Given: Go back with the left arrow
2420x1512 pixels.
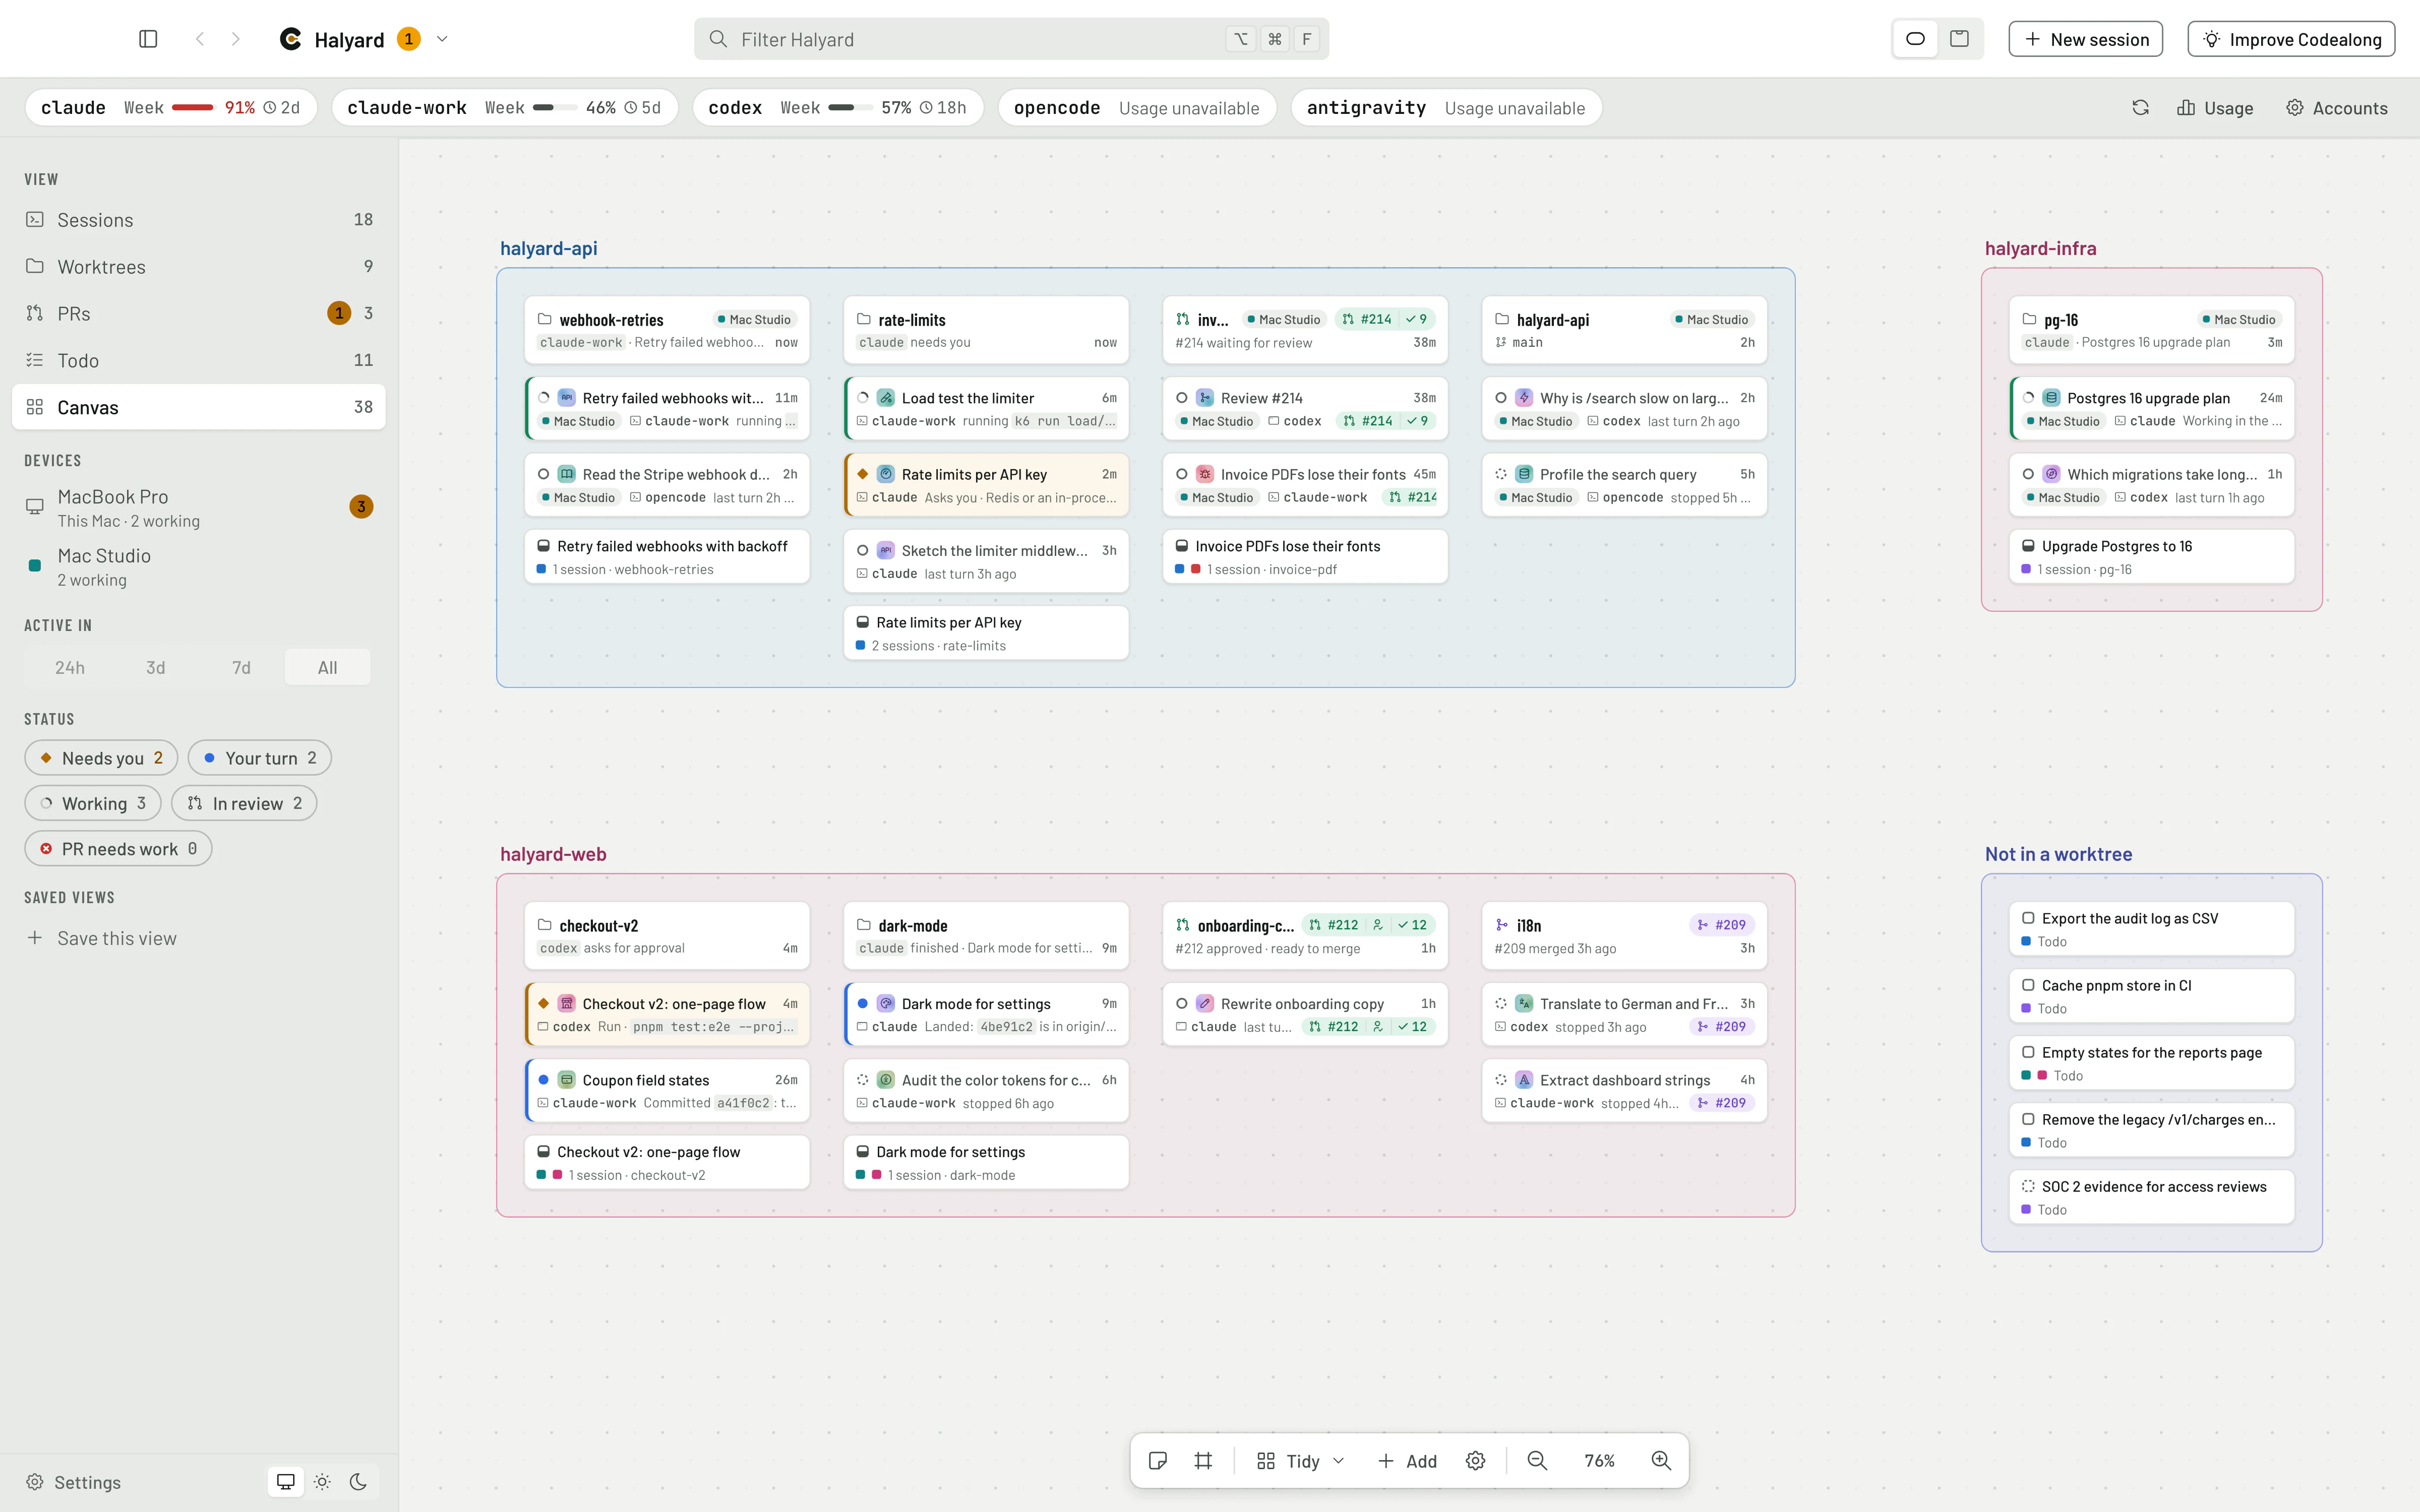Looking at the screenshot, I should point(200,39).
